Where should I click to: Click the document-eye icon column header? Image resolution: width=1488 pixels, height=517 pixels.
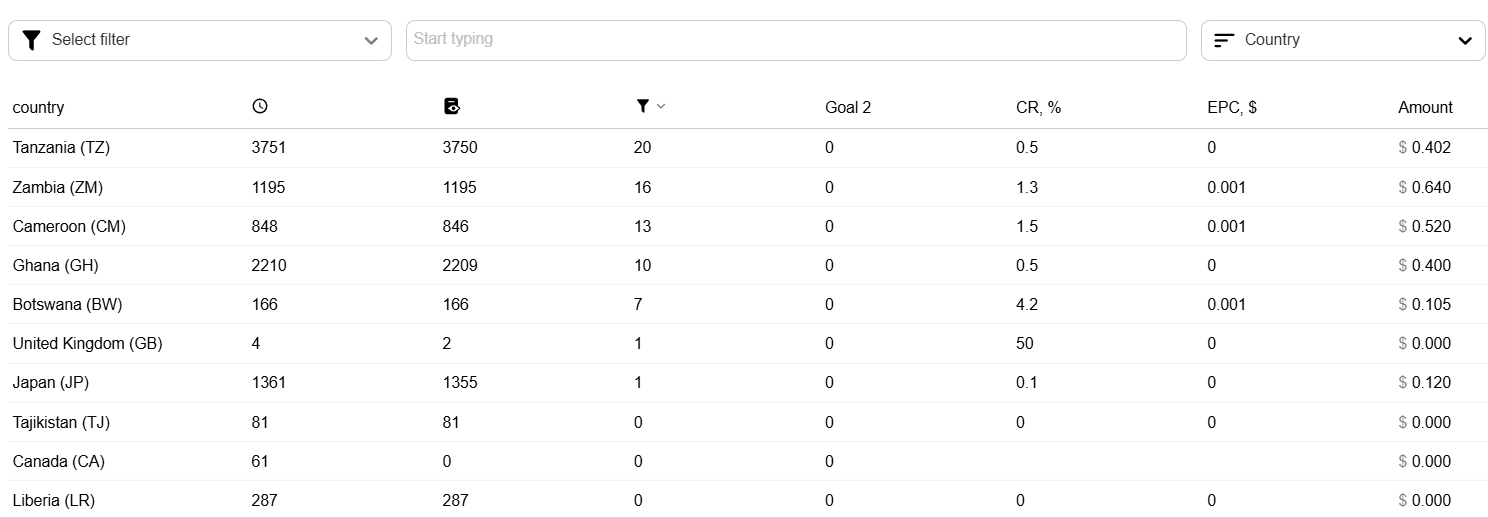click(451, 107)
